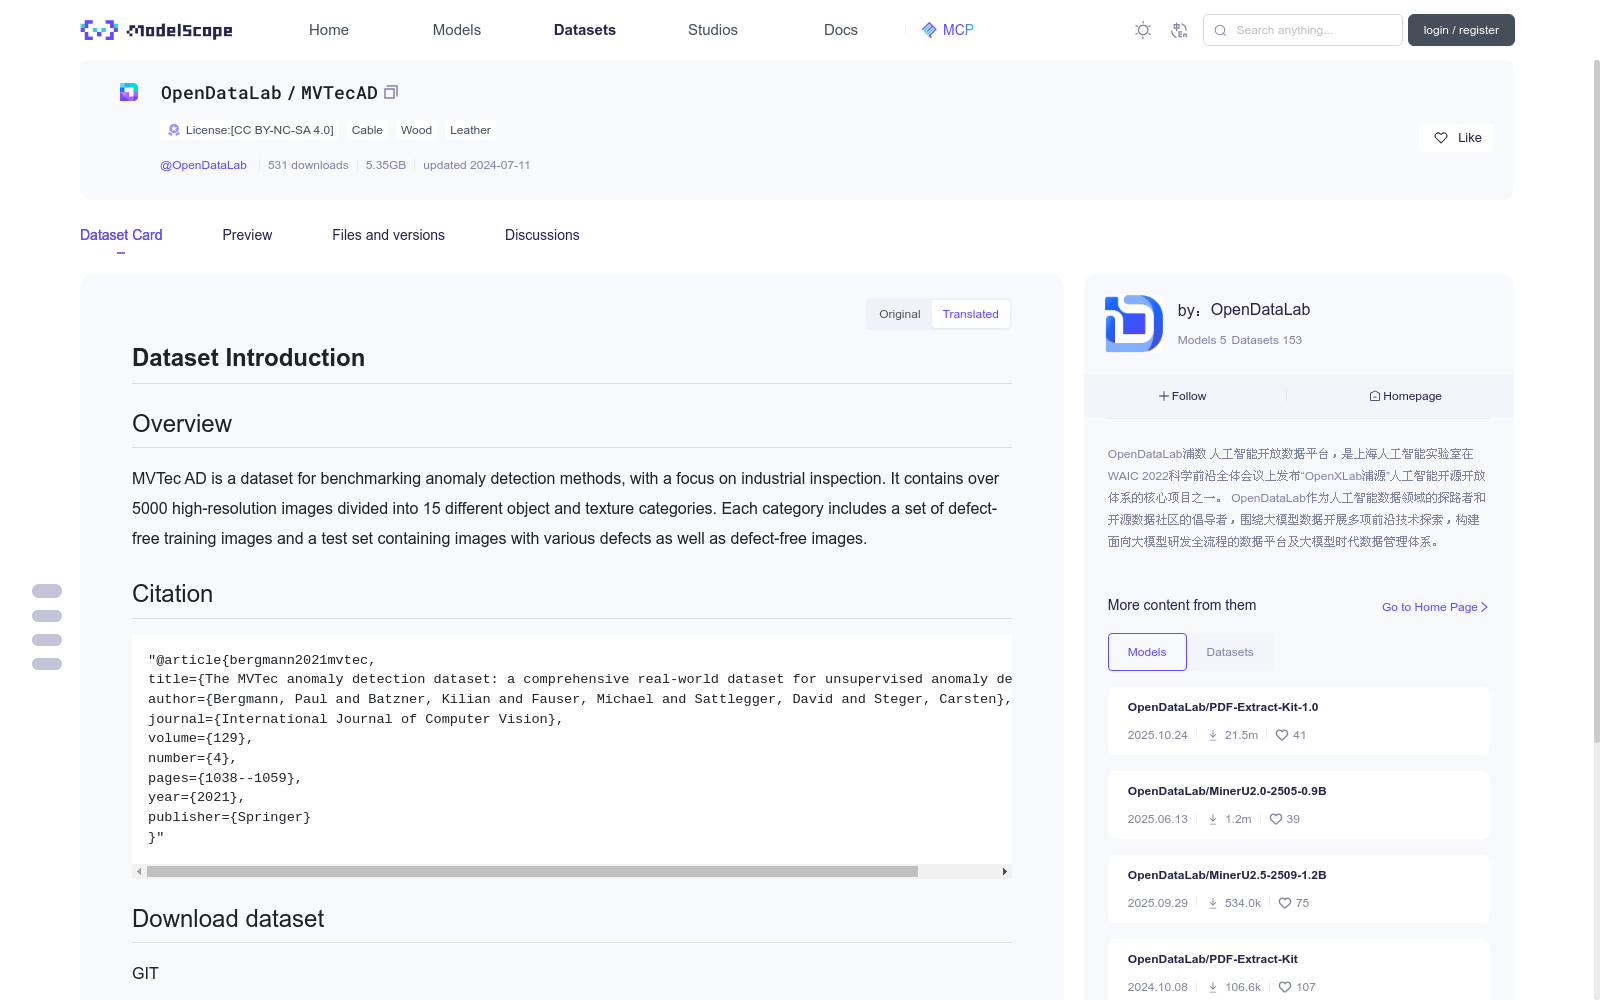
Task: Switch description to Original language
Action: (899, 314)
